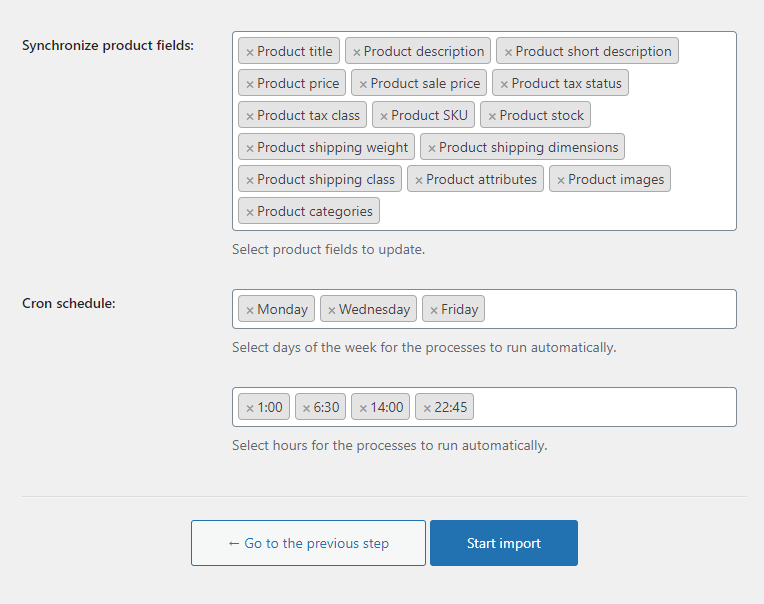
Task: Remove the 22:45 hour tag
Action: (427, 408)
